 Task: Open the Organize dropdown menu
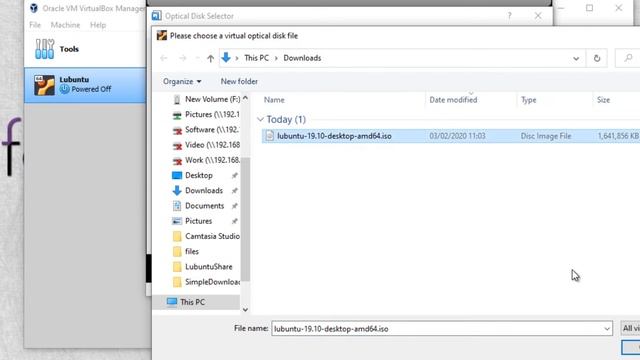[x=182, y=81]
